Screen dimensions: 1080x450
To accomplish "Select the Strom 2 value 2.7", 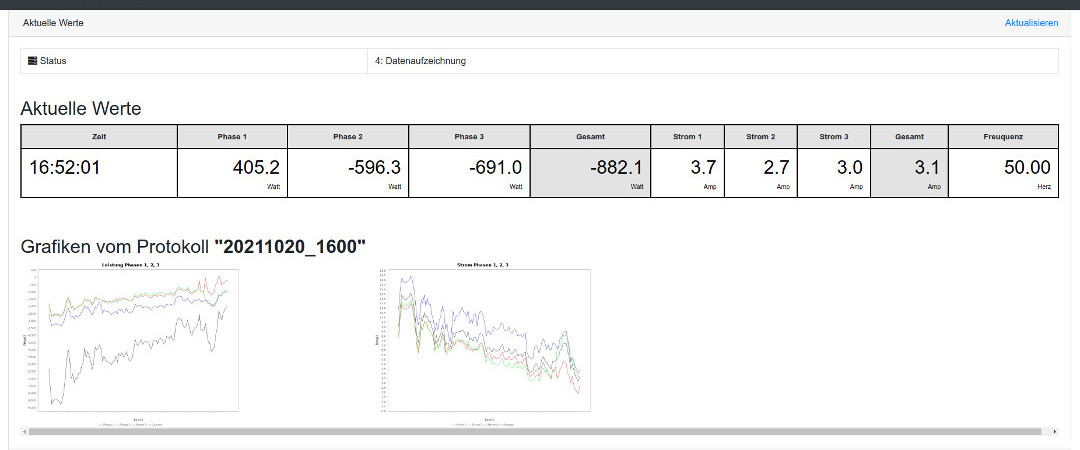I will click(x=777, y=168).
